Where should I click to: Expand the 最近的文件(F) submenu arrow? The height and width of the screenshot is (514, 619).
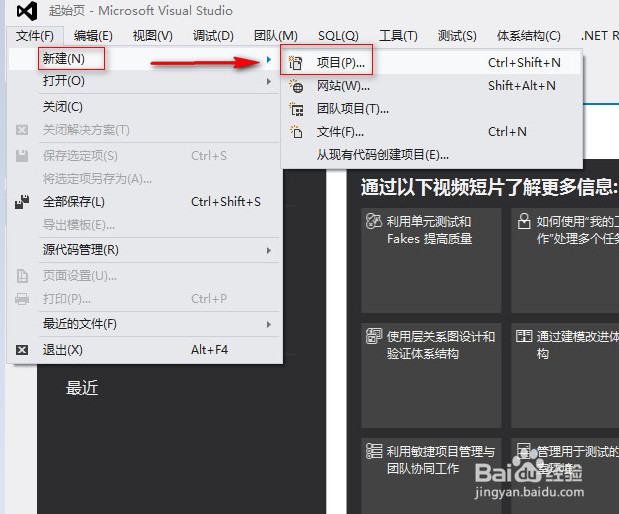(x=269, y=325)
